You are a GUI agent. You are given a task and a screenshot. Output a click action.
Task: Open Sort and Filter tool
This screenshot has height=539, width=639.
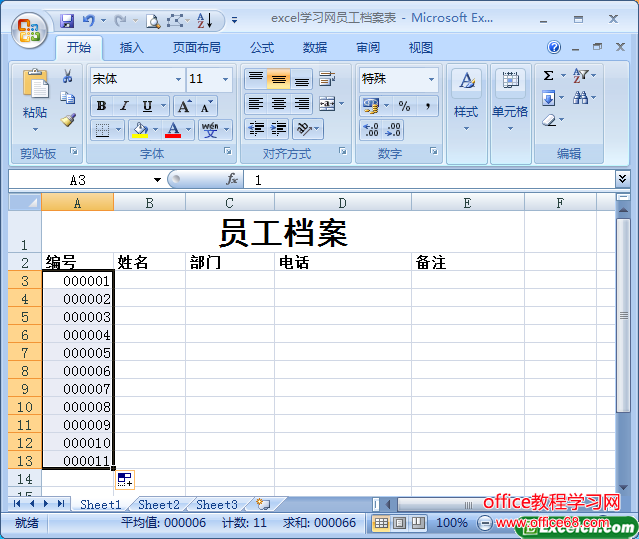580,76
